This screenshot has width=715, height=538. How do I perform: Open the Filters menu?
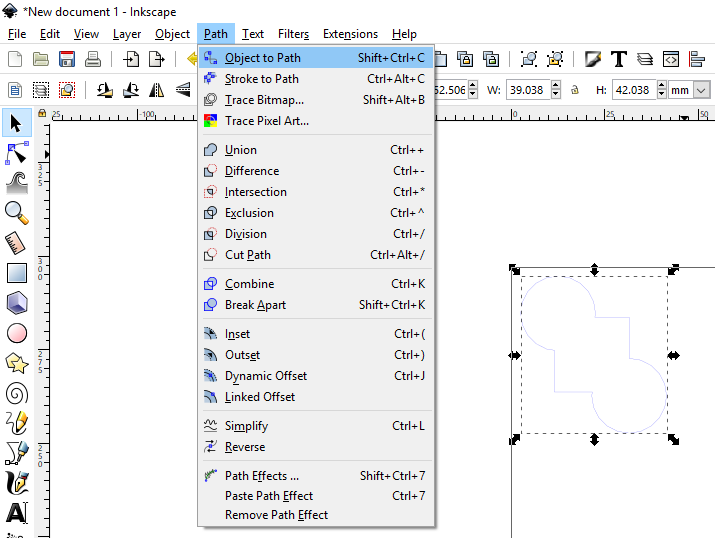pos(293,34)
